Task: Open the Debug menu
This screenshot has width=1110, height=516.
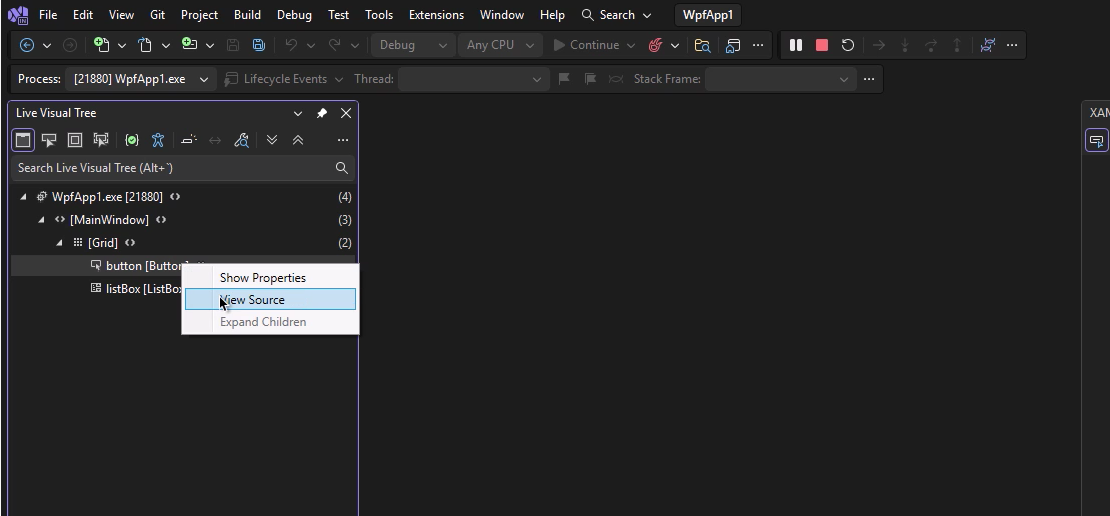Action: coord(294,15)
